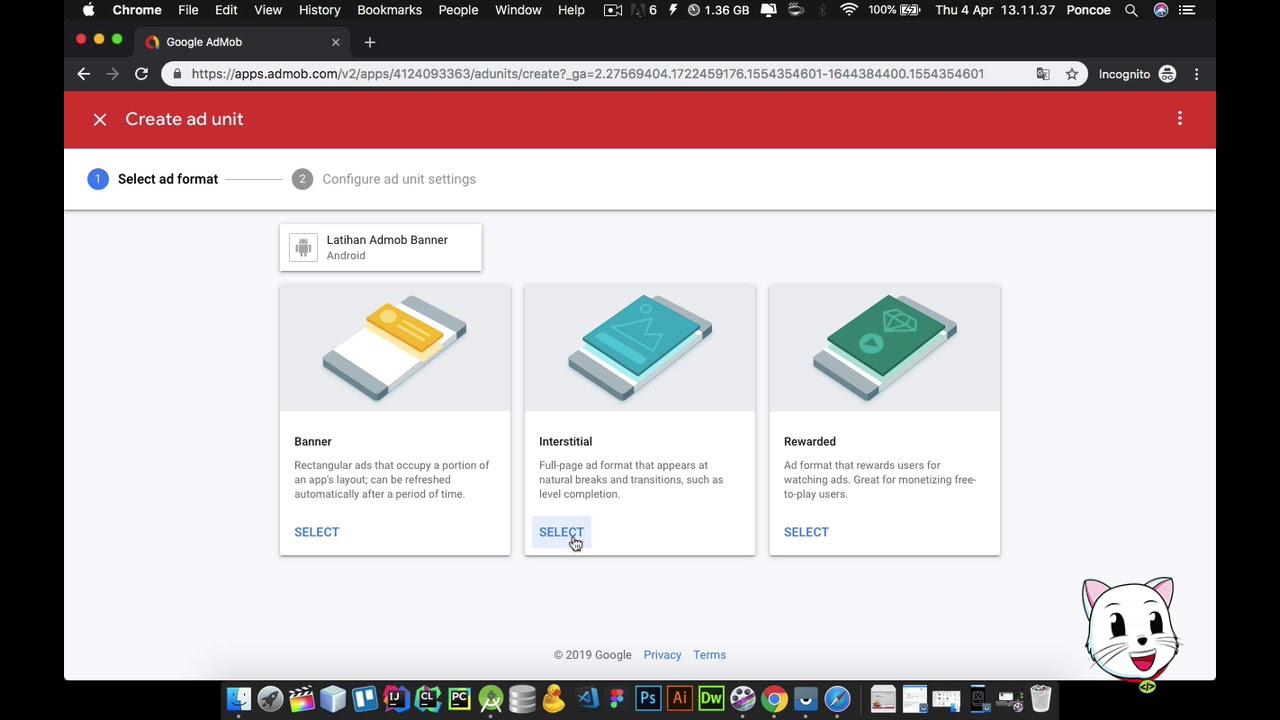The height and width of the screenshot is (720, 1280).
Task: Open the Incognito profile indicator
Action: (1137, 74)
